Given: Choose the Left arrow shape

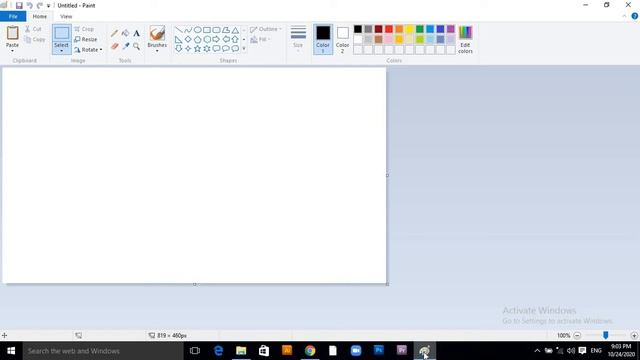Looking at the screenshot, I should click(x=226, y=39).
